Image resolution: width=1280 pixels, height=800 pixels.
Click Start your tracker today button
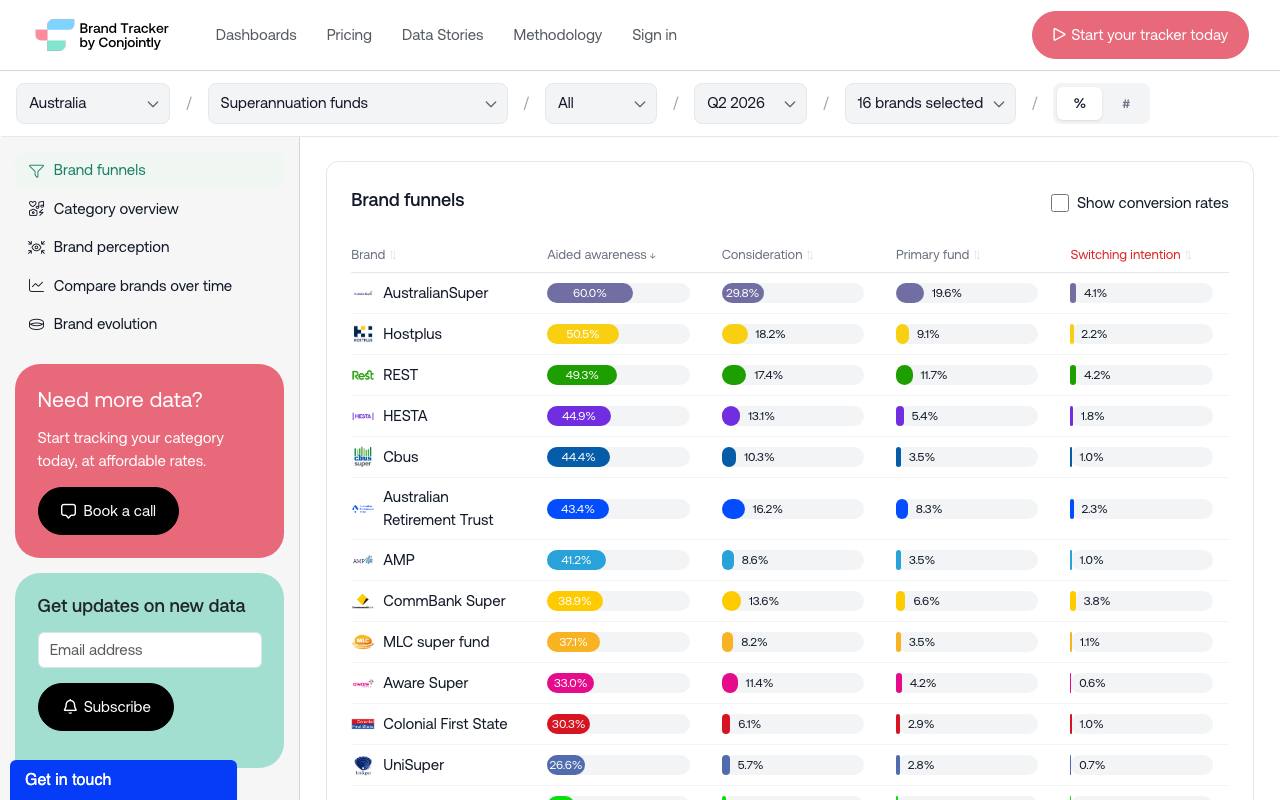tap(1140, 35)
